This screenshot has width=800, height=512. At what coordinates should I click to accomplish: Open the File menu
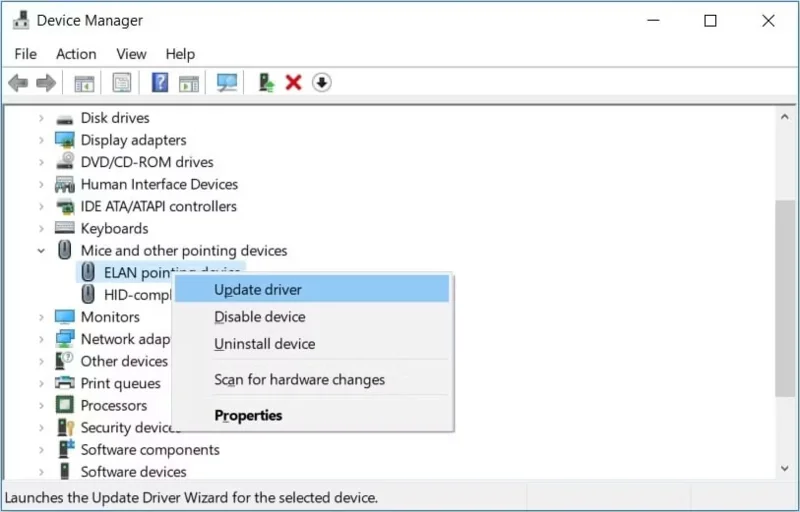click(26, 54)
